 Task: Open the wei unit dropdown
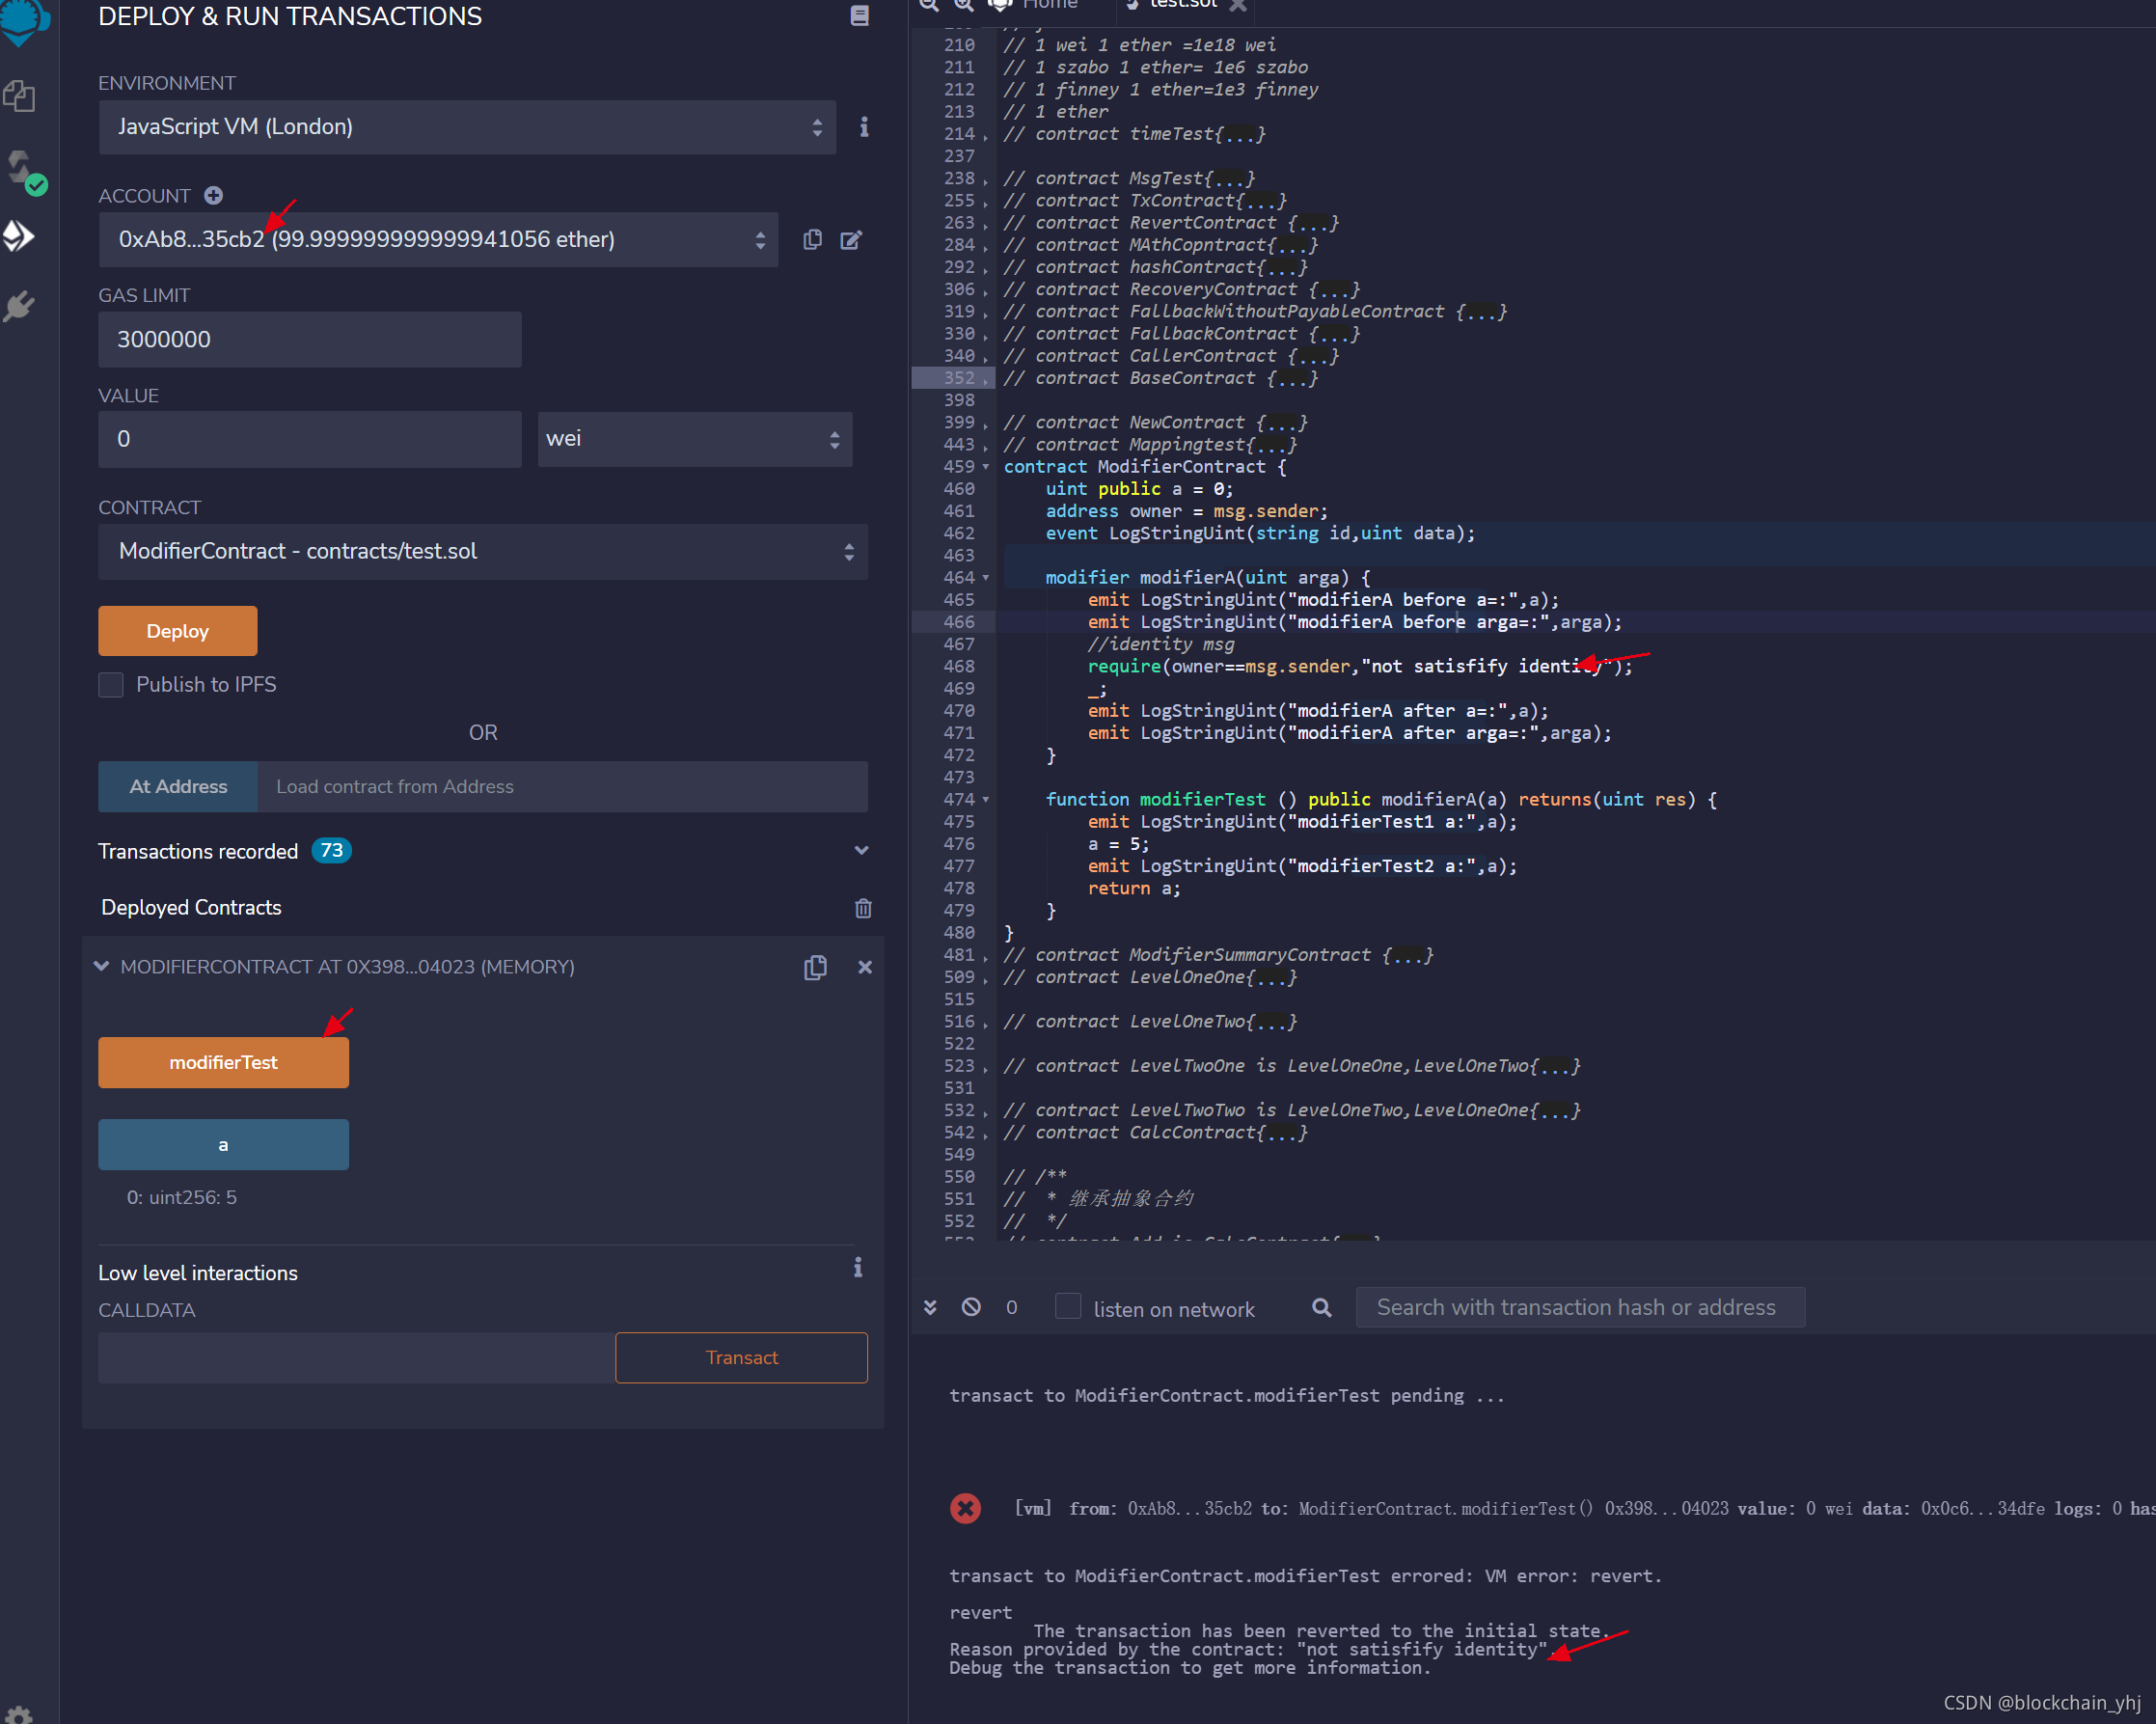[x=694, y=439]
